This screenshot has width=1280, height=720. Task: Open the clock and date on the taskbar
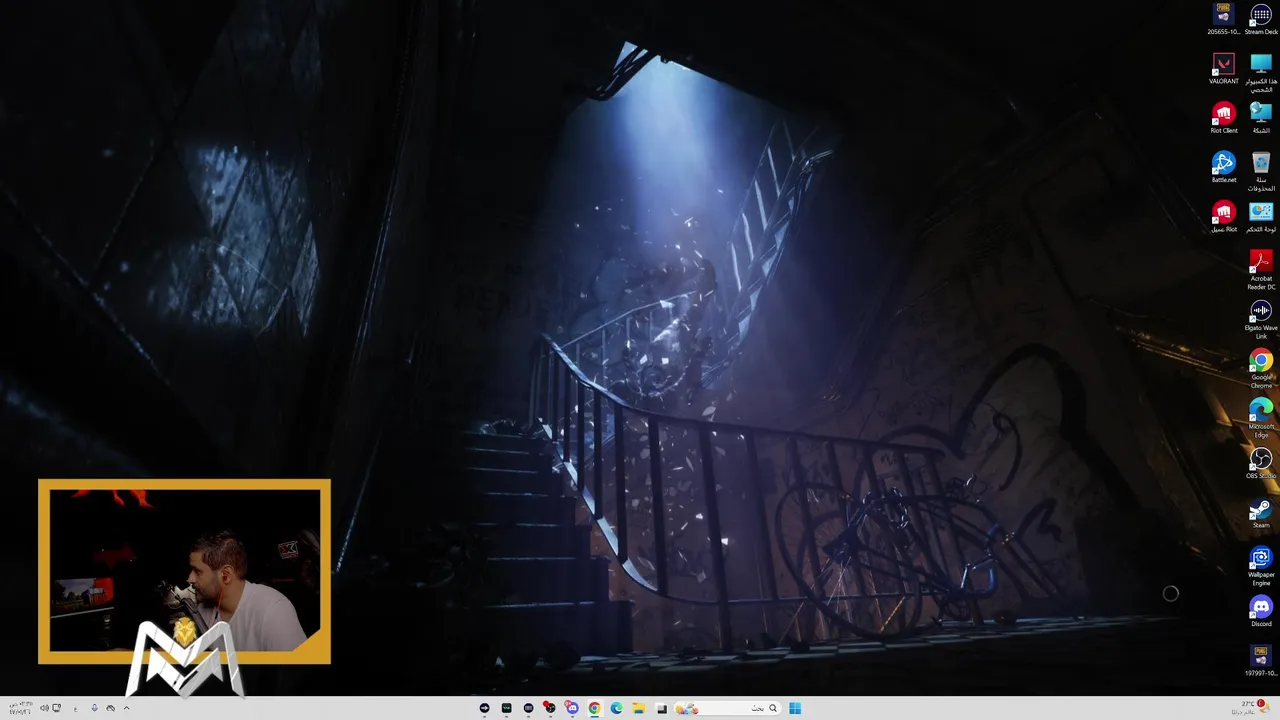[x=21, y=708]
